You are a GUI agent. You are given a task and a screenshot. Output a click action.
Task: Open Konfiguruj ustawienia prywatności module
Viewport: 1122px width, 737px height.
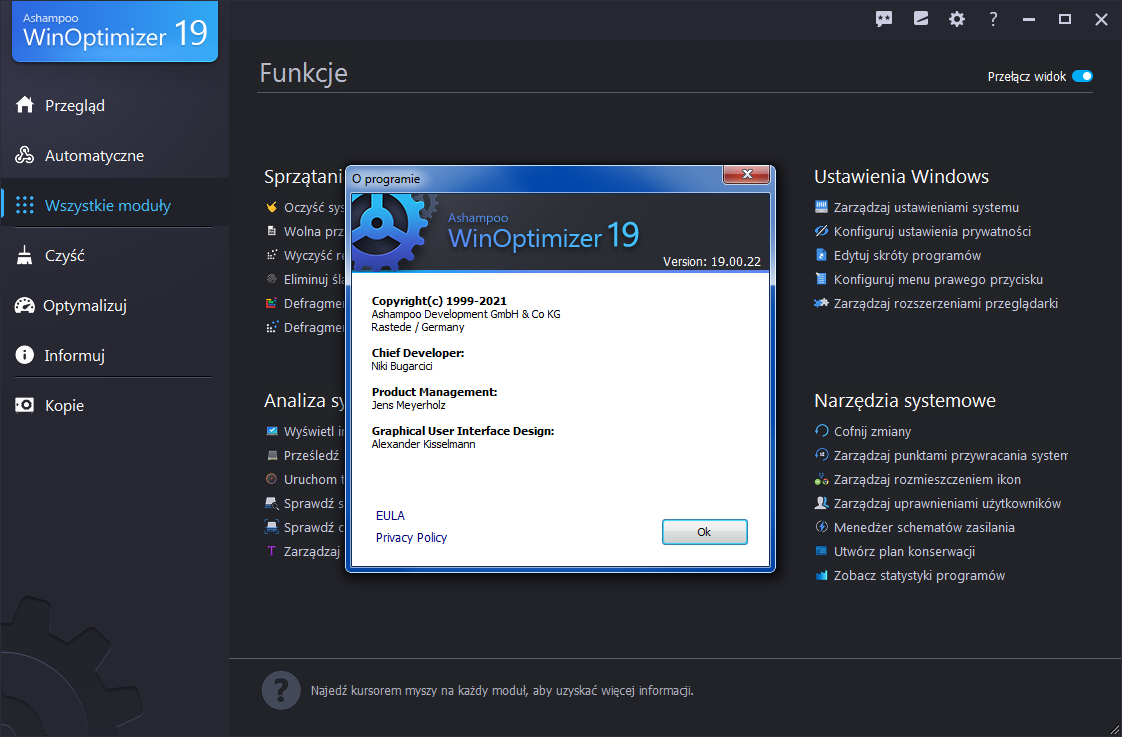click(x=932, y=231)
